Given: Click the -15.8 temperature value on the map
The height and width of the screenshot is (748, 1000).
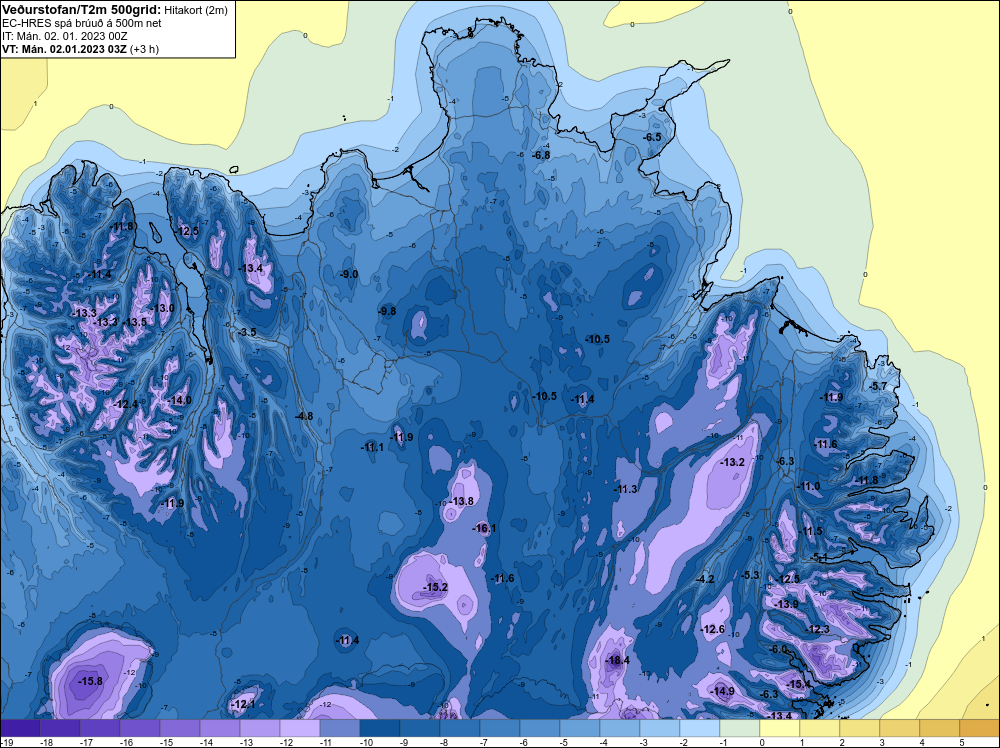Looking at the screenshot, I should point(90,681).
